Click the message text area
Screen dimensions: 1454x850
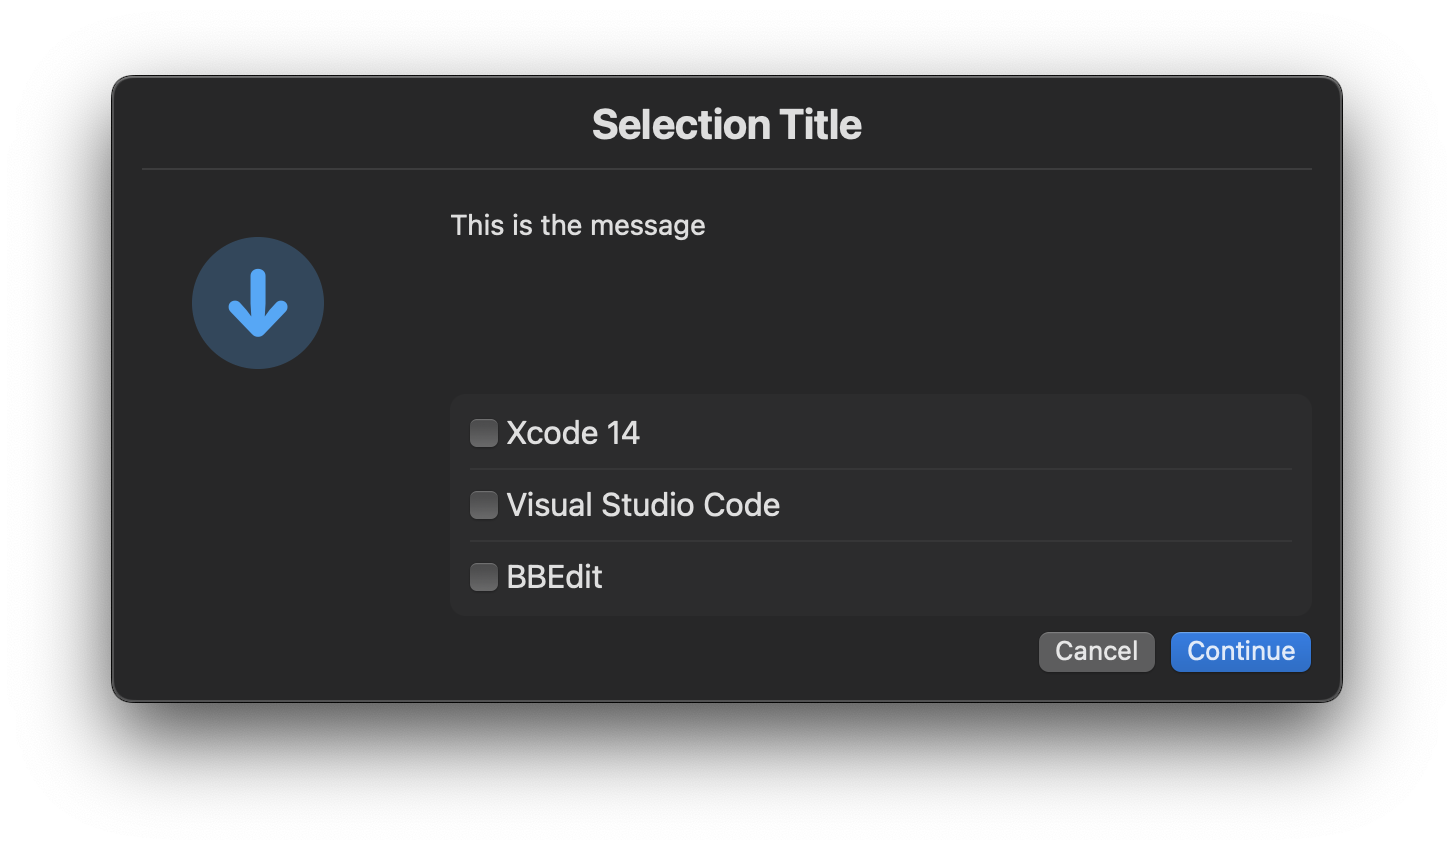tap(578, 225)
